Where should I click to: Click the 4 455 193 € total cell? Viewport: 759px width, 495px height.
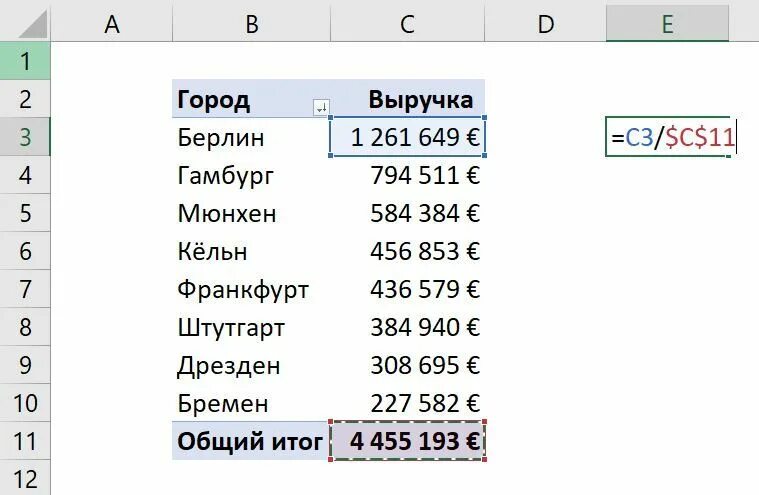pos(408,441)
